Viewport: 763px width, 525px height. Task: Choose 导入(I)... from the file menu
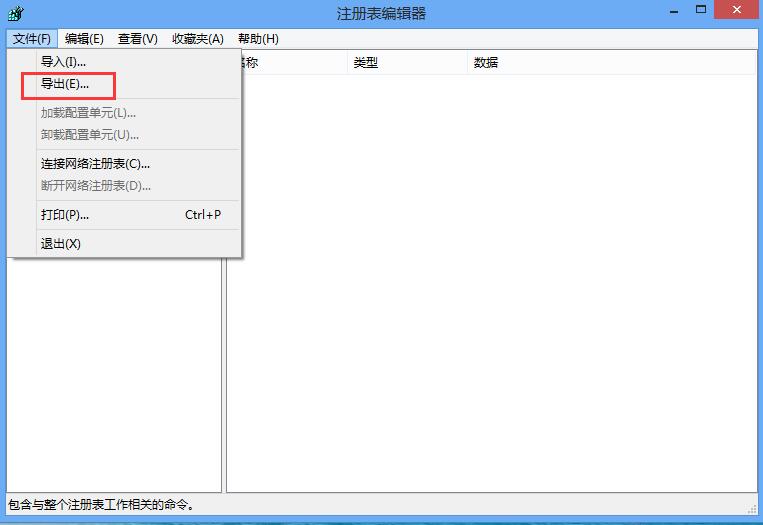[124, 62]
